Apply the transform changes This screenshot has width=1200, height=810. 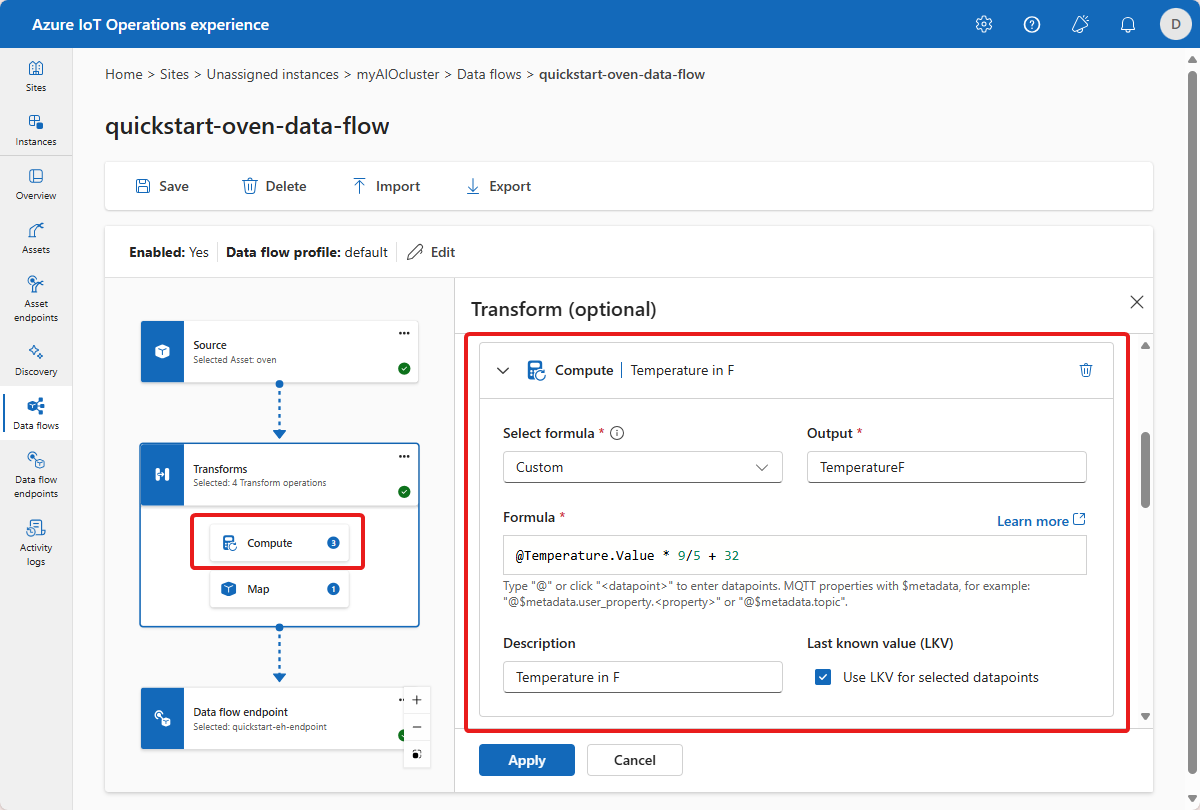point(526,760)
